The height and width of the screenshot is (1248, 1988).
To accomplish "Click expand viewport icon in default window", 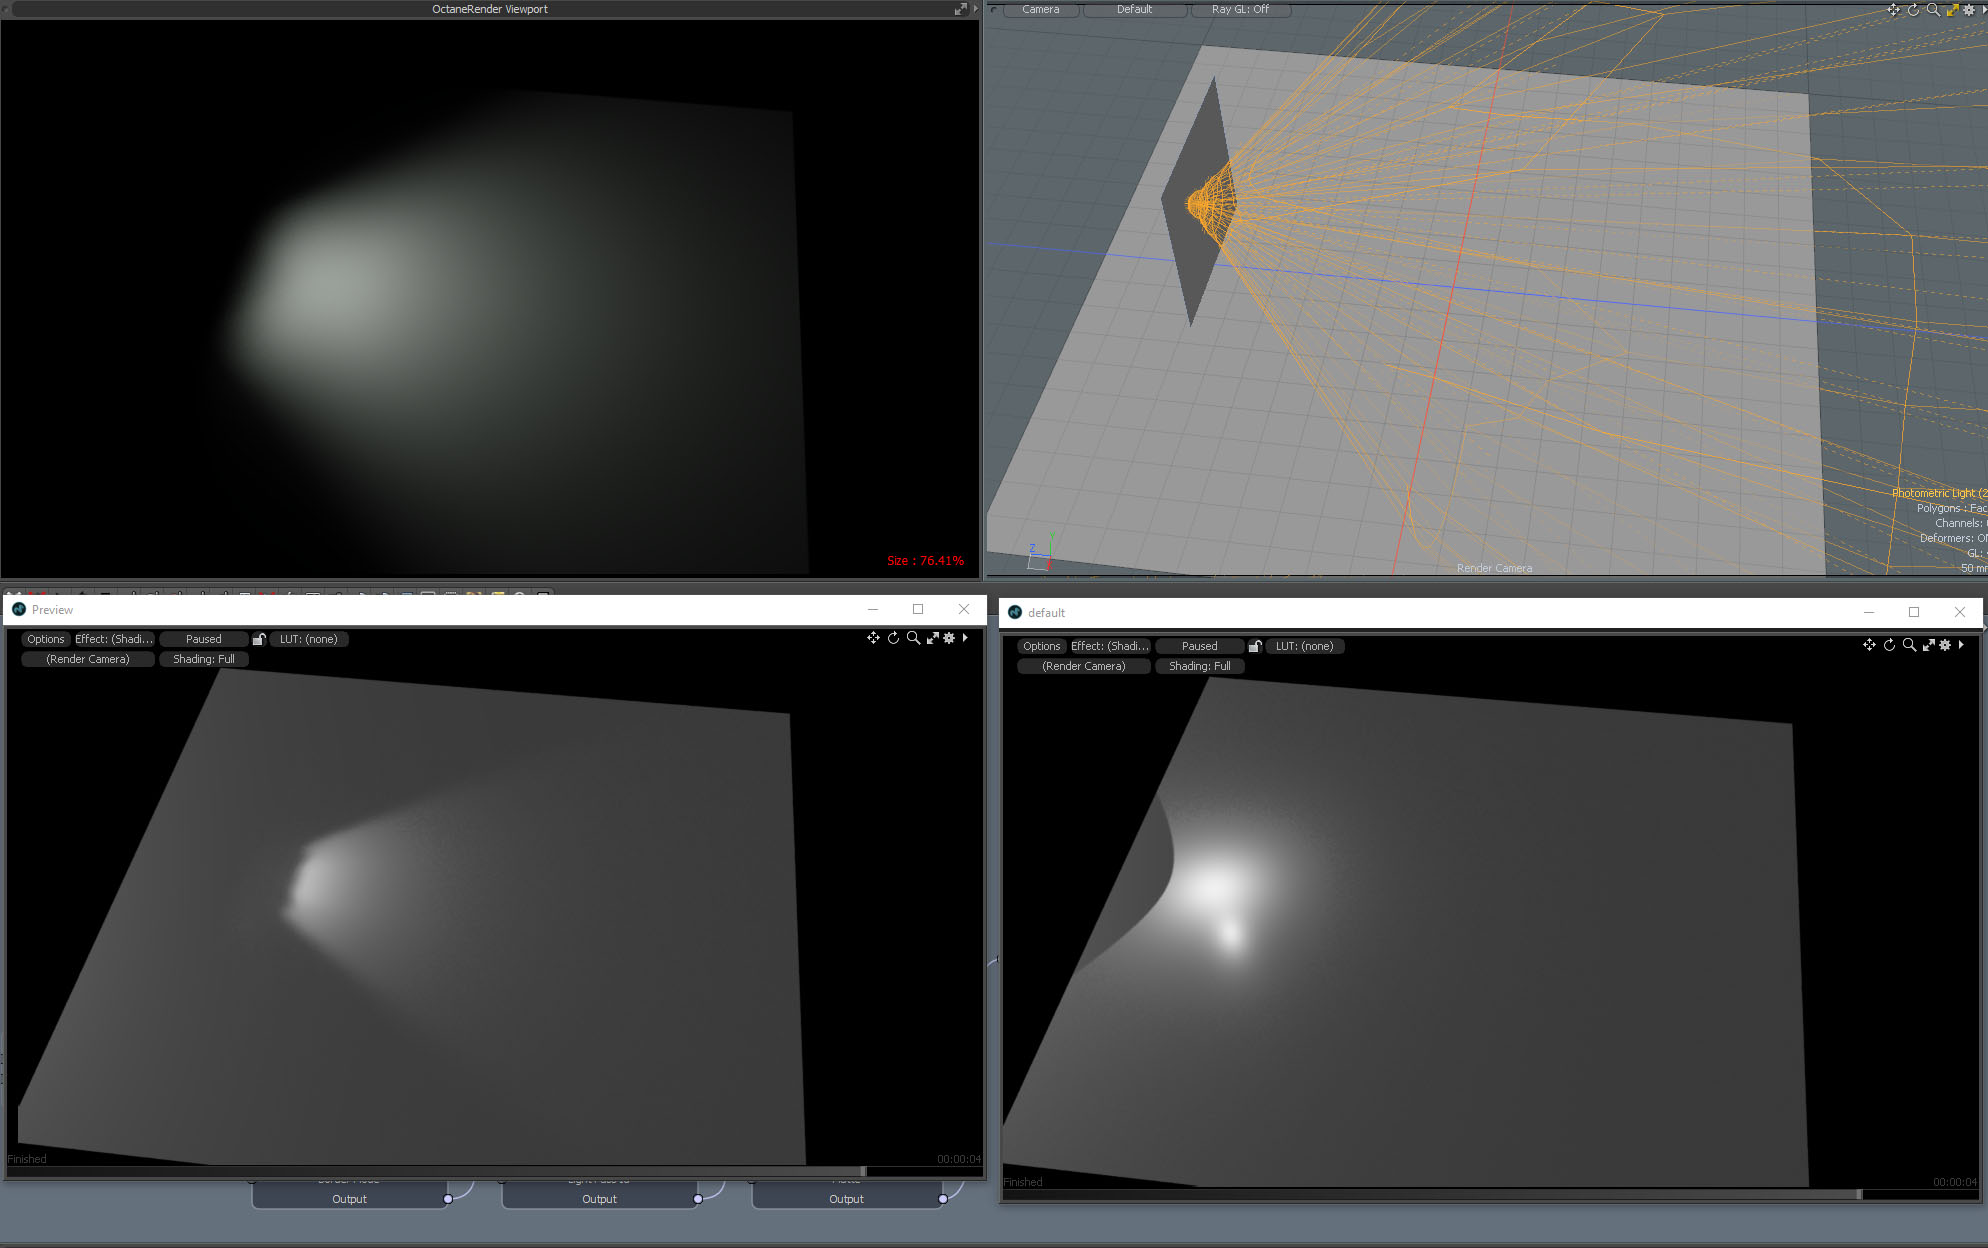I will coord(1928,645).
